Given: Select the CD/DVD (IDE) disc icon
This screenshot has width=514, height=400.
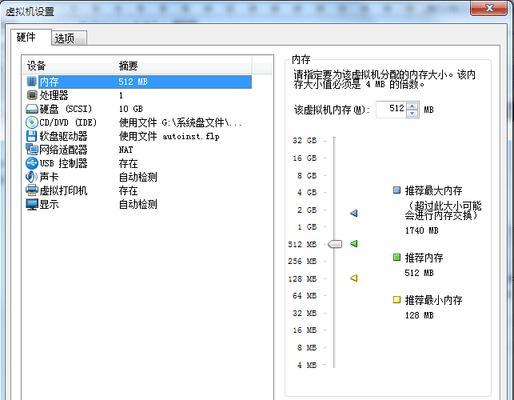Looking at the screenshot, I should point(32,122).
